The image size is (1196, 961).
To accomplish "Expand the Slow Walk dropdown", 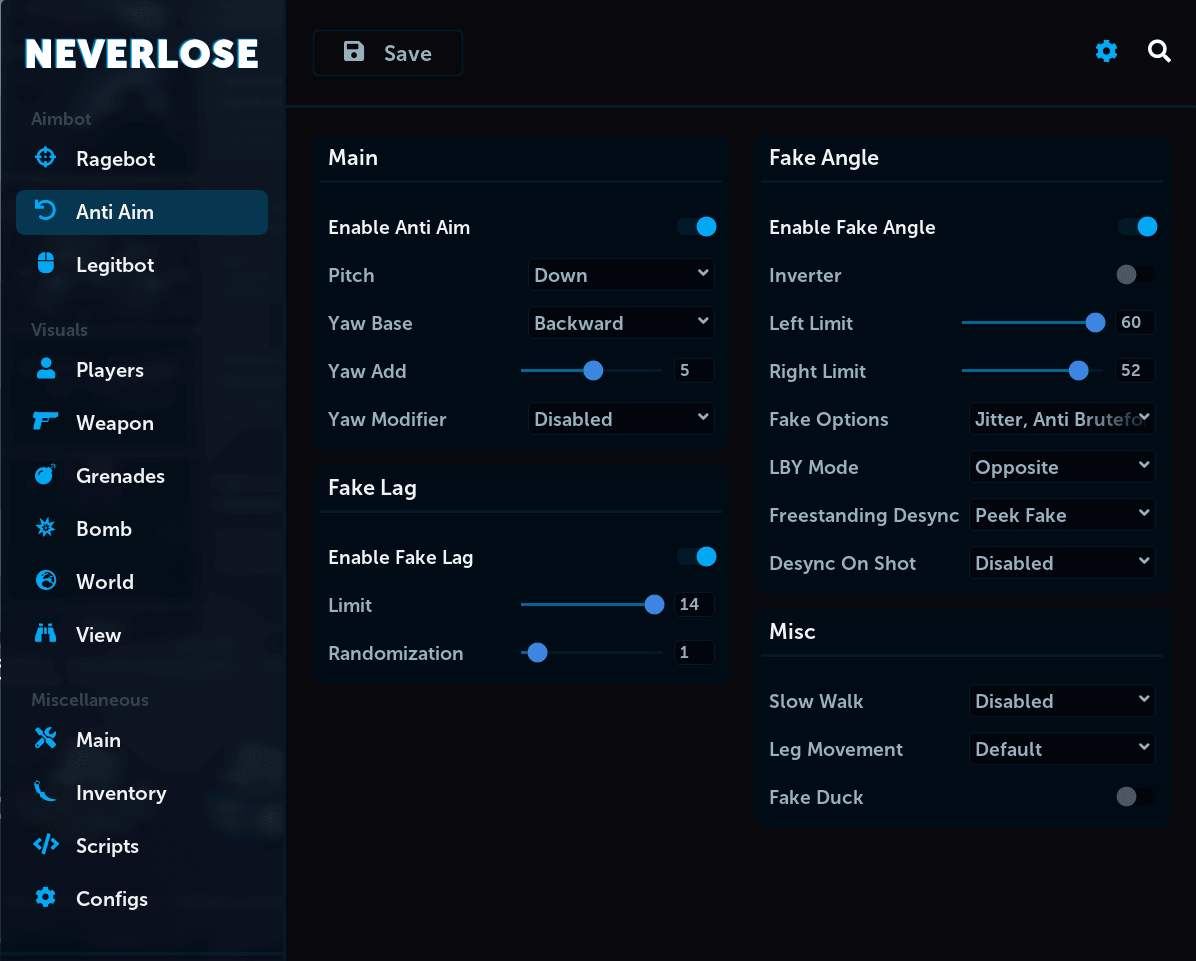I will pyautogui.click(x=1062, y=701).
